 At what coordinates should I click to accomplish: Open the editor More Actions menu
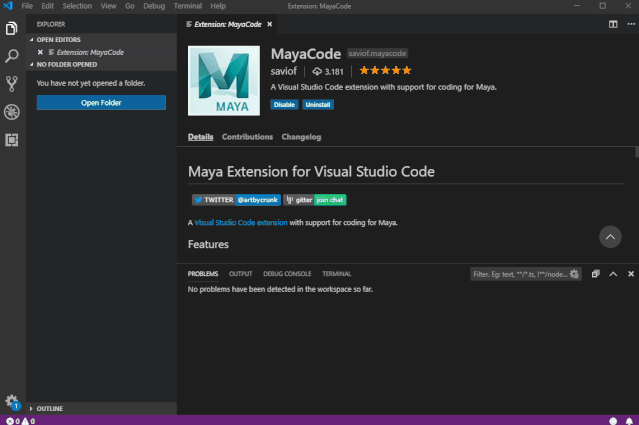point(631,24)
